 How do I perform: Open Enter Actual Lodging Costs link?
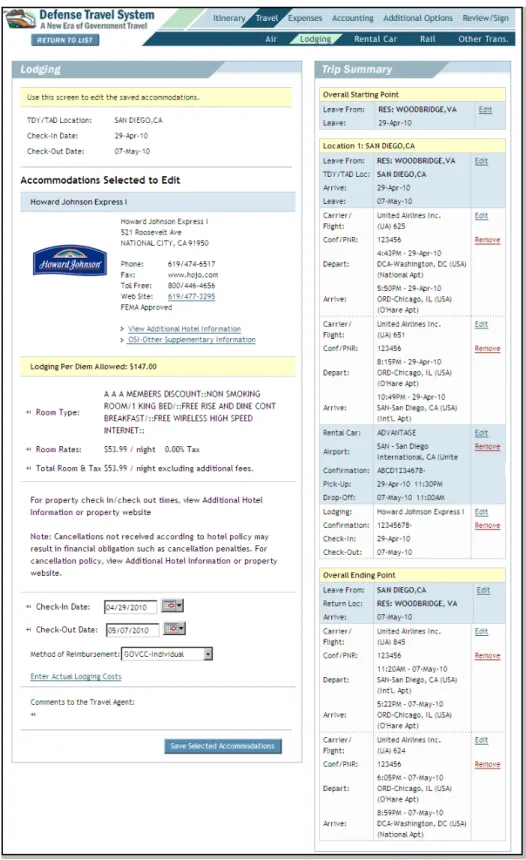pos(76,676)
